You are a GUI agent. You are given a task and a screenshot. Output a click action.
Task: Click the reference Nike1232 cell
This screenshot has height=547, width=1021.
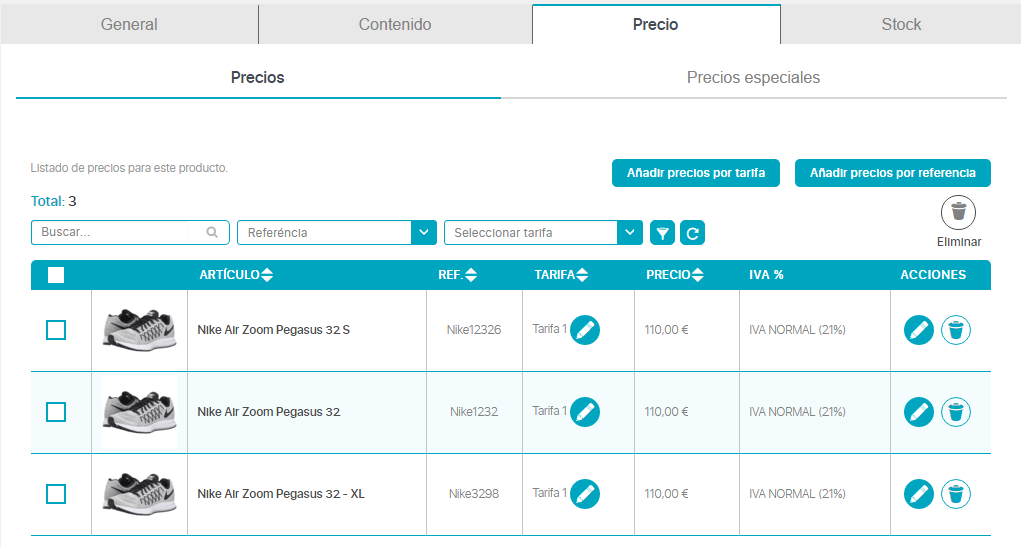474,412
